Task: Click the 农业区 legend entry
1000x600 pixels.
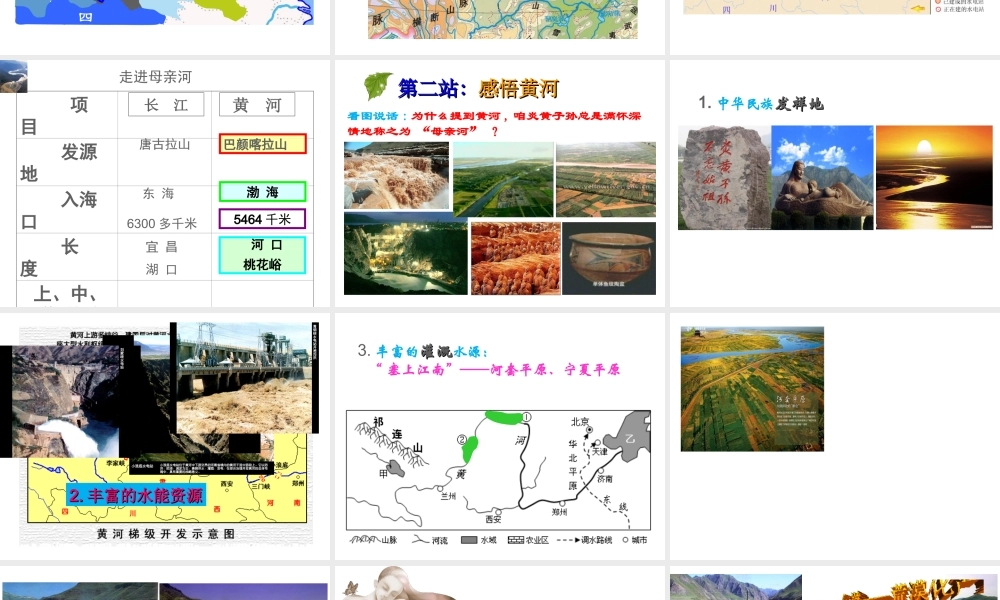Action: (528, 540)
